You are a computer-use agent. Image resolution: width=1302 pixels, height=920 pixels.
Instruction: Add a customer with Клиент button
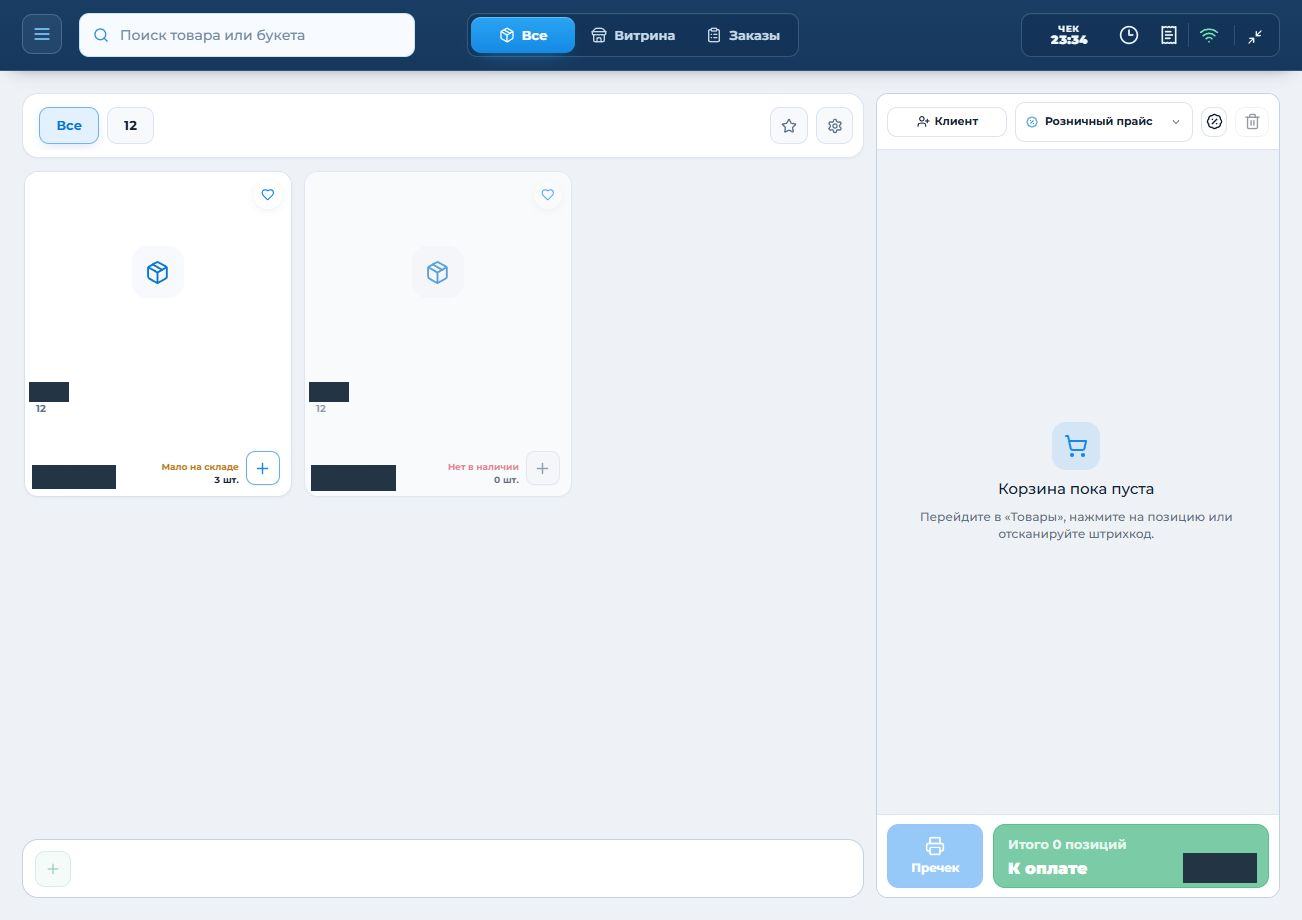click(x=947, y=122)
